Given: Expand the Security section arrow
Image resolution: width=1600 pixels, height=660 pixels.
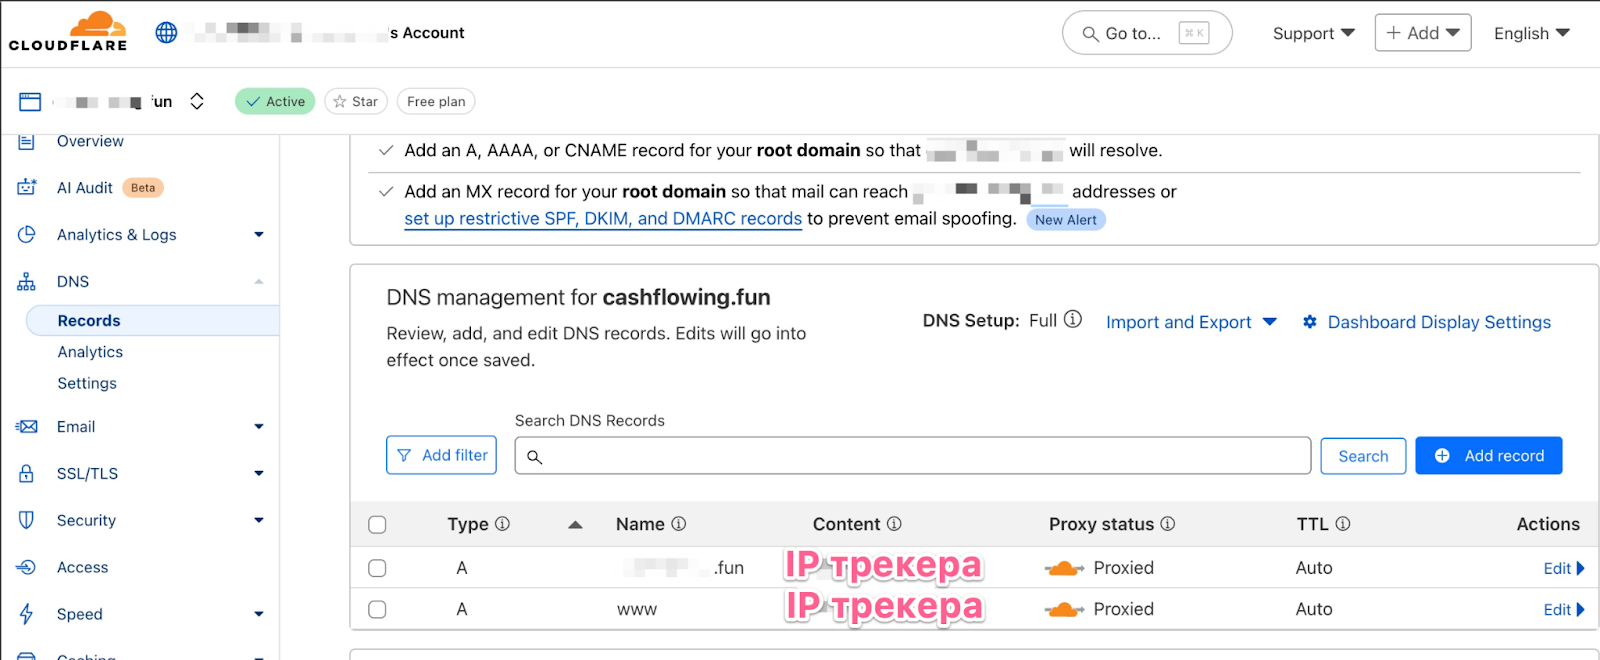Looking at the screenshot, I should (259, 520).
